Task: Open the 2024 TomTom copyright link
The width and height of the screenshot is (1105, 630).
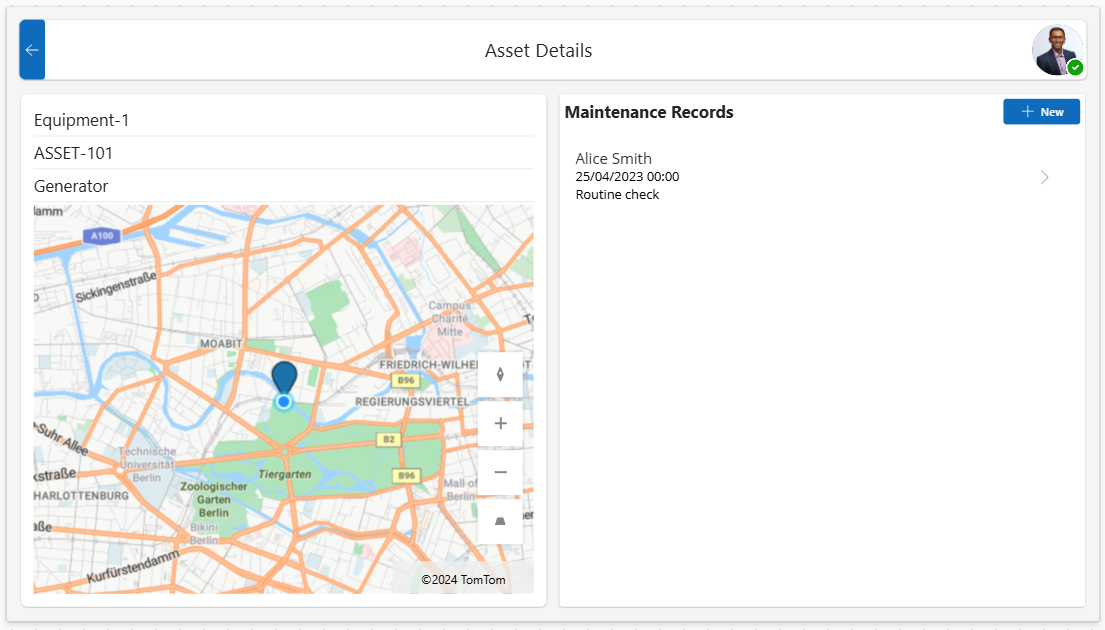Action: (465, 579)
